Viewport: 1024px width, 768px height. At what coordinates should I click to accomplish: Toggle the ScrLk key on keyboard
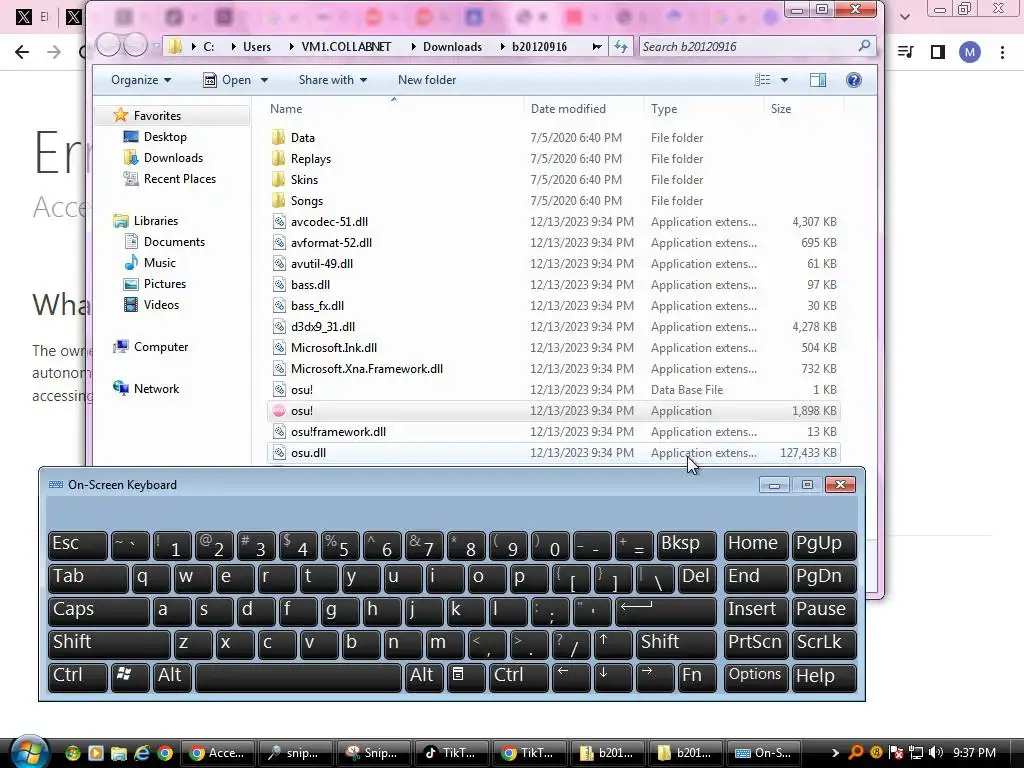tap(824, 644)
